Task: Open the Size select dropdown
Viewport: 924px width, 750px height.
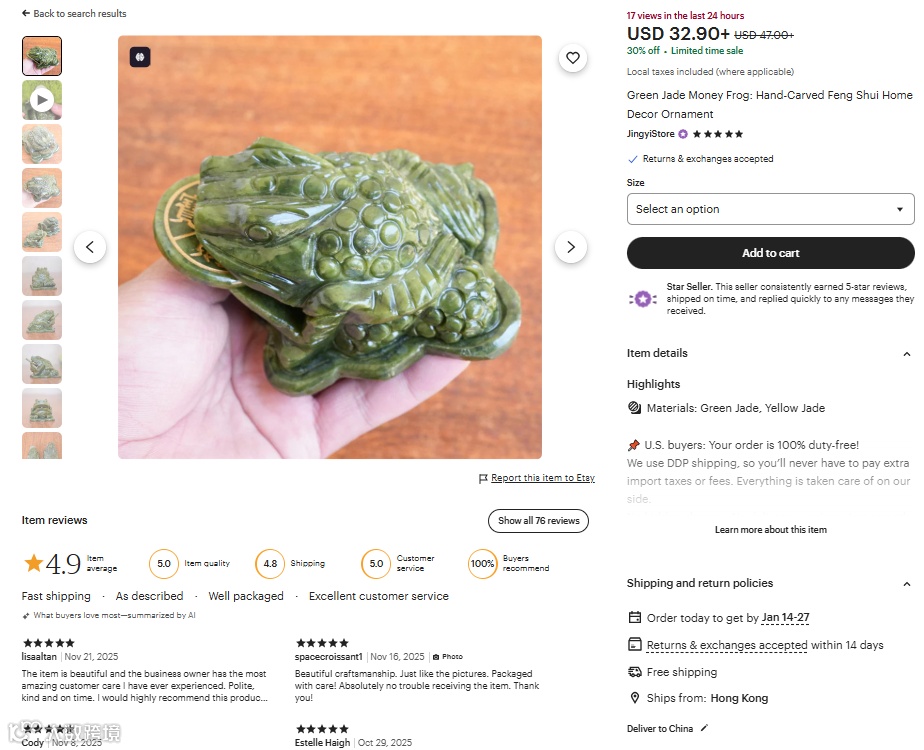Action: point(770,209)
